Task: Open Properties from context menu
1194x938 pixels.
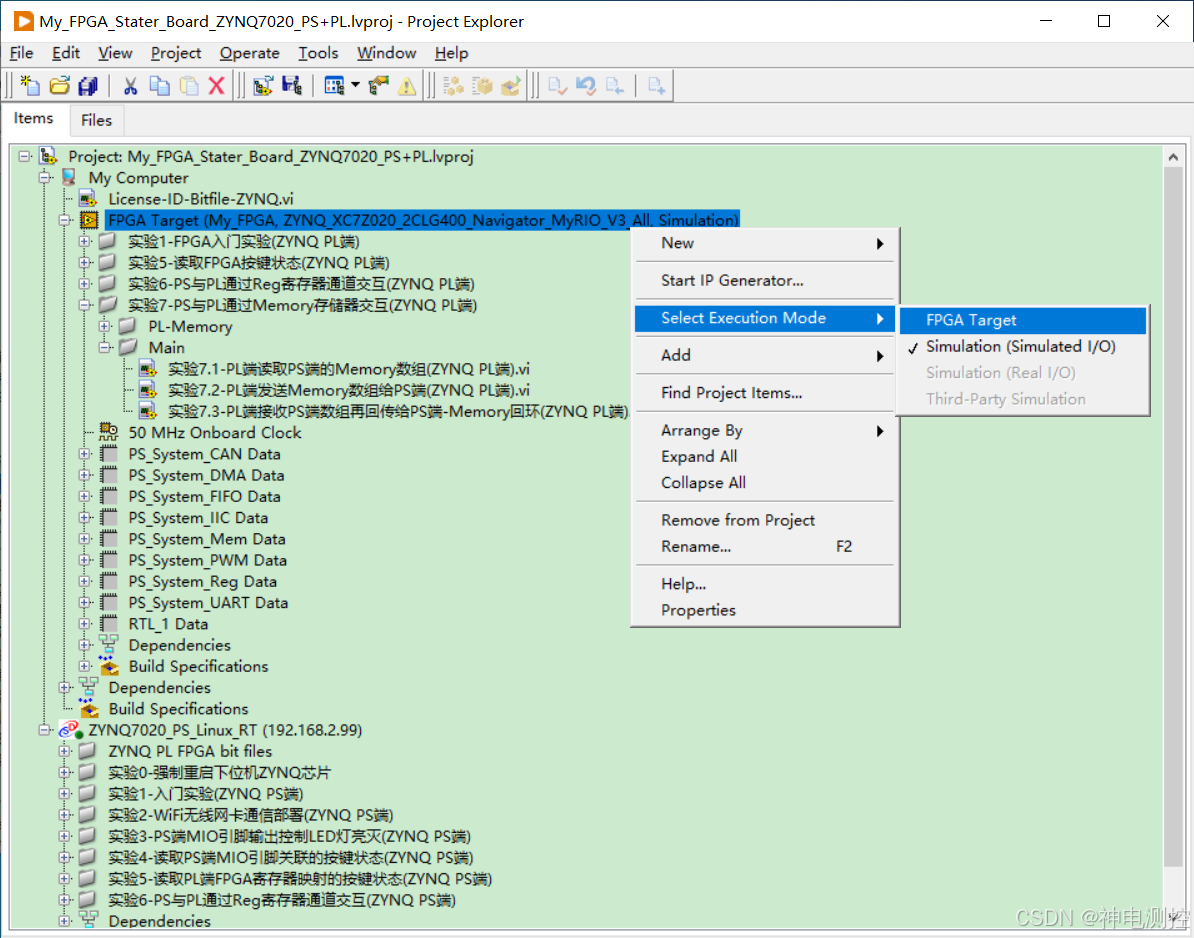Action: [765, 611]
